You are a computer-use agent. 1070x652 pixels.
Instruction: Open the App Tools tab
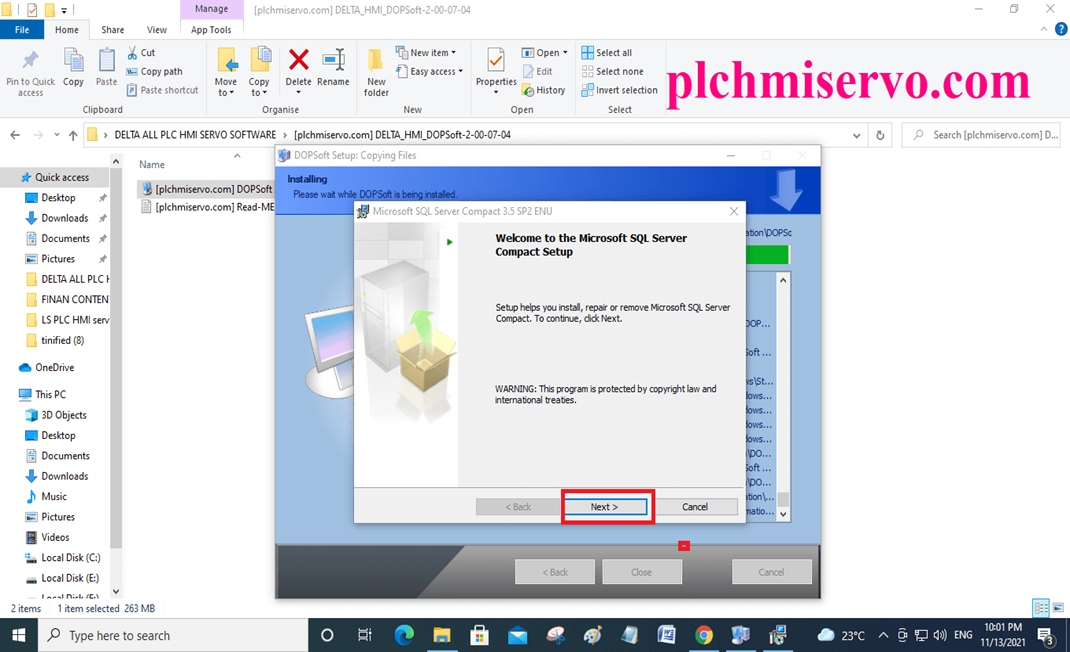click(211, 29)
